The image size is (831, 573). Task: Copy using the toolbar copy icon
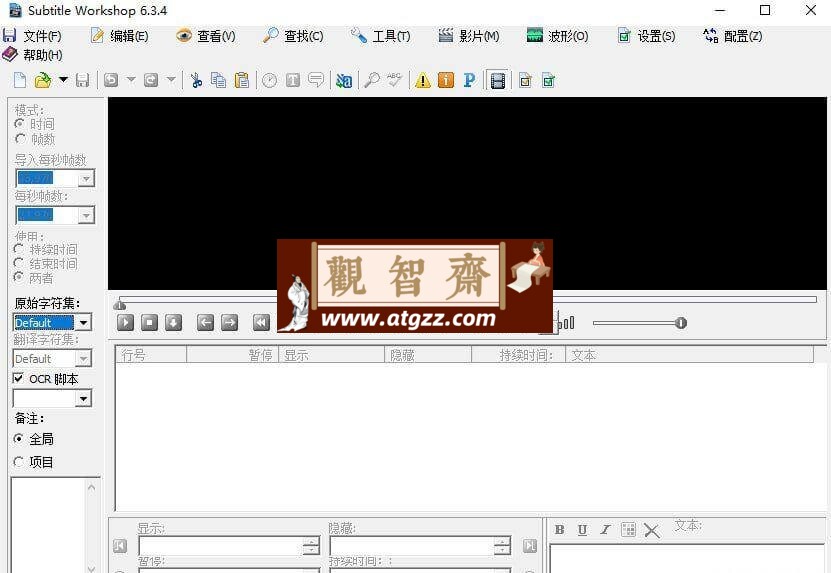coord(218,81)
